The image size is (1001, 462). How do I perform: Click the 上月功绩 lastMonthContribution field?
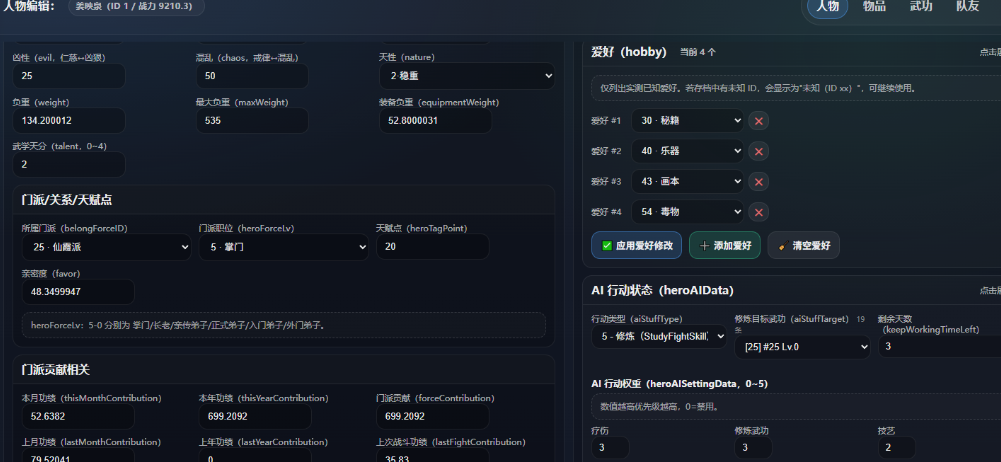(78, 454)
